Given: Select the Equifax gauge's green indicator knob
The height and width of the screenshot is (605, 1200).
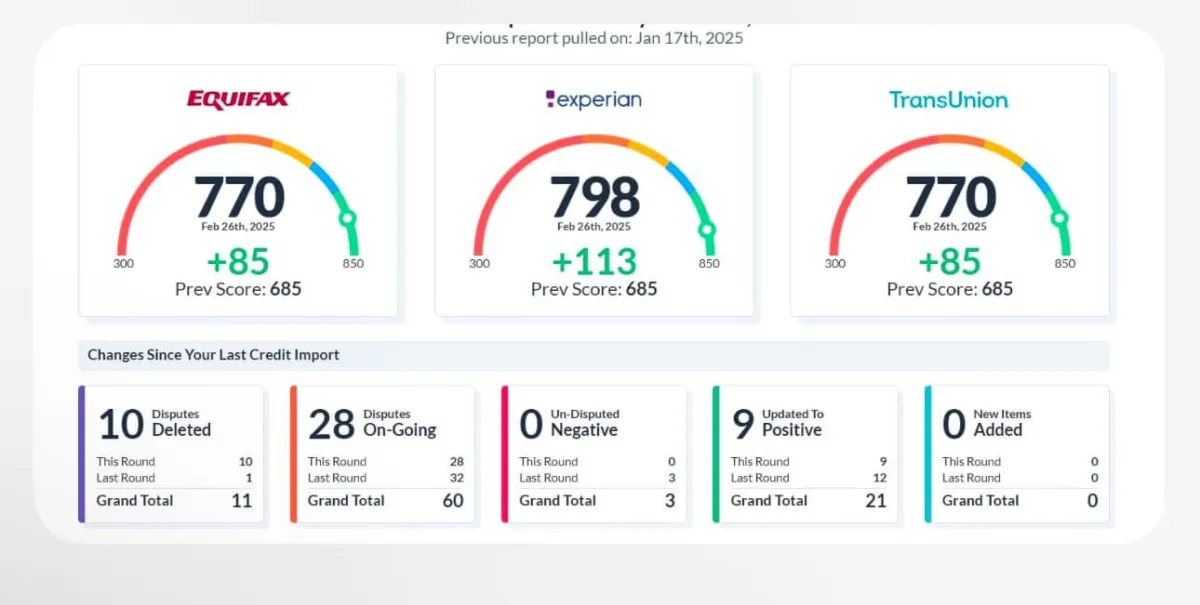Looking at the screenshot, I should pos(348,218).
